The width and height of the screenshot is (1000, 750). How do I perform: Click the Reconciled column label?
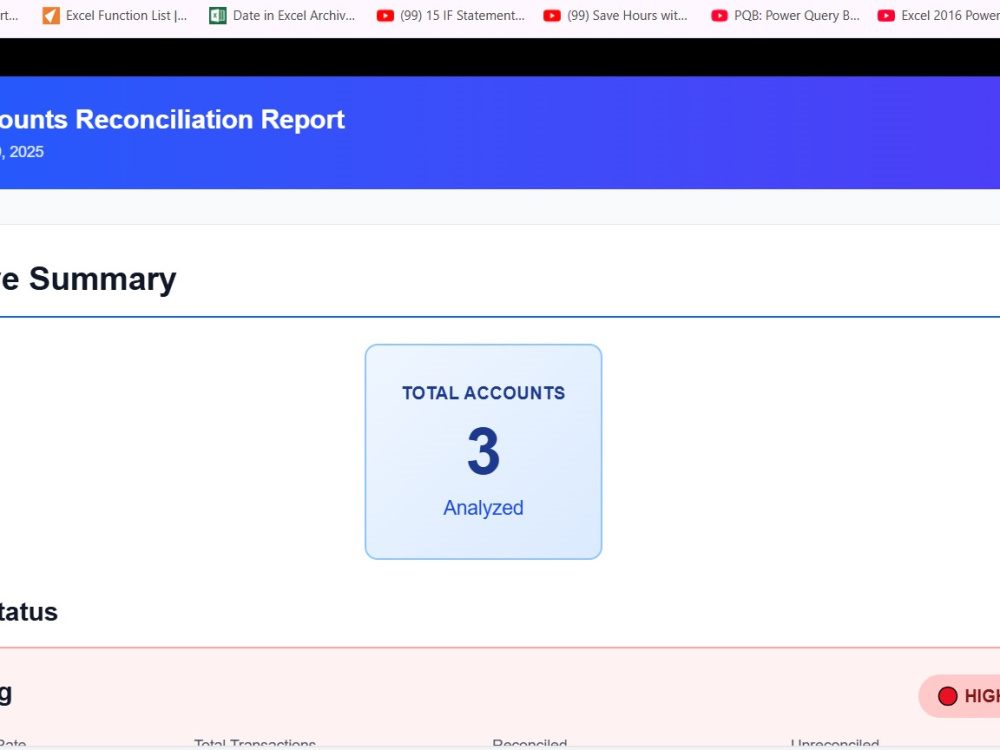(x=530, y=744)
